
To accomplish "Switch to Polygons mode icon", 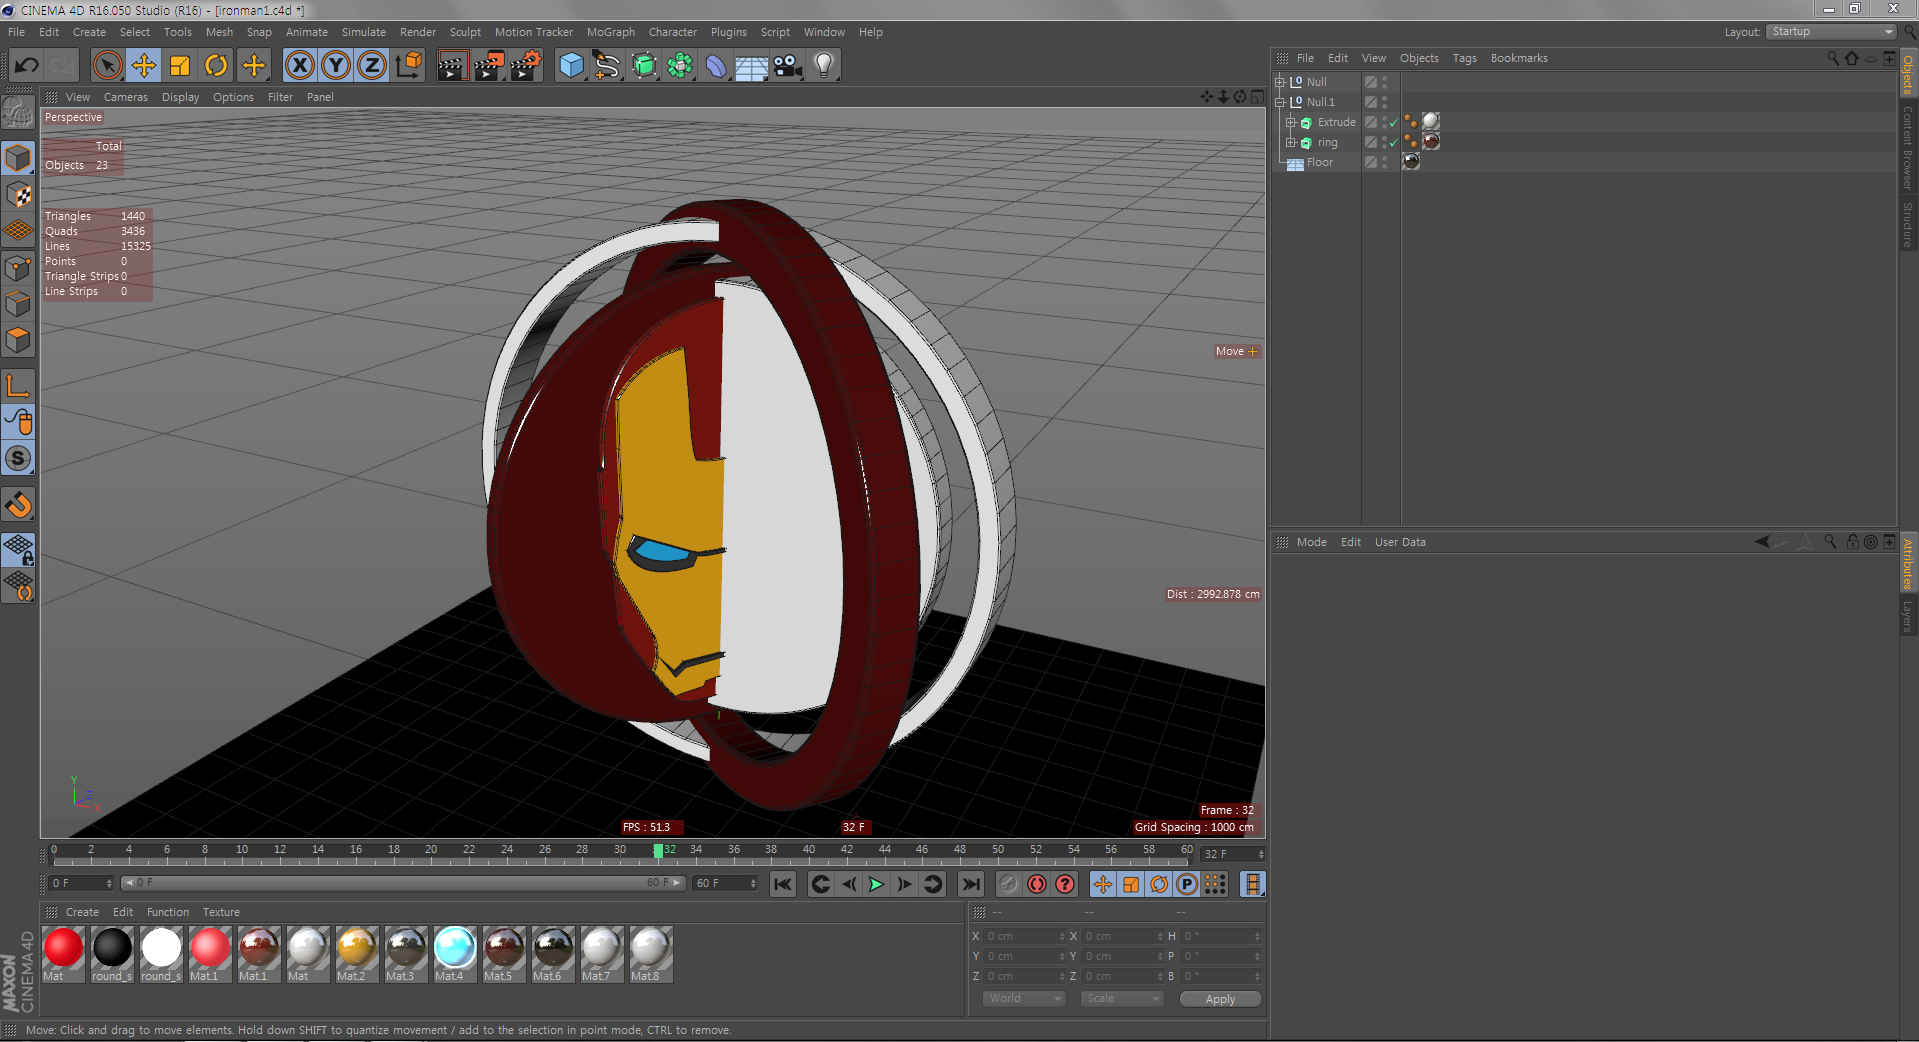I will coord(18,340).
